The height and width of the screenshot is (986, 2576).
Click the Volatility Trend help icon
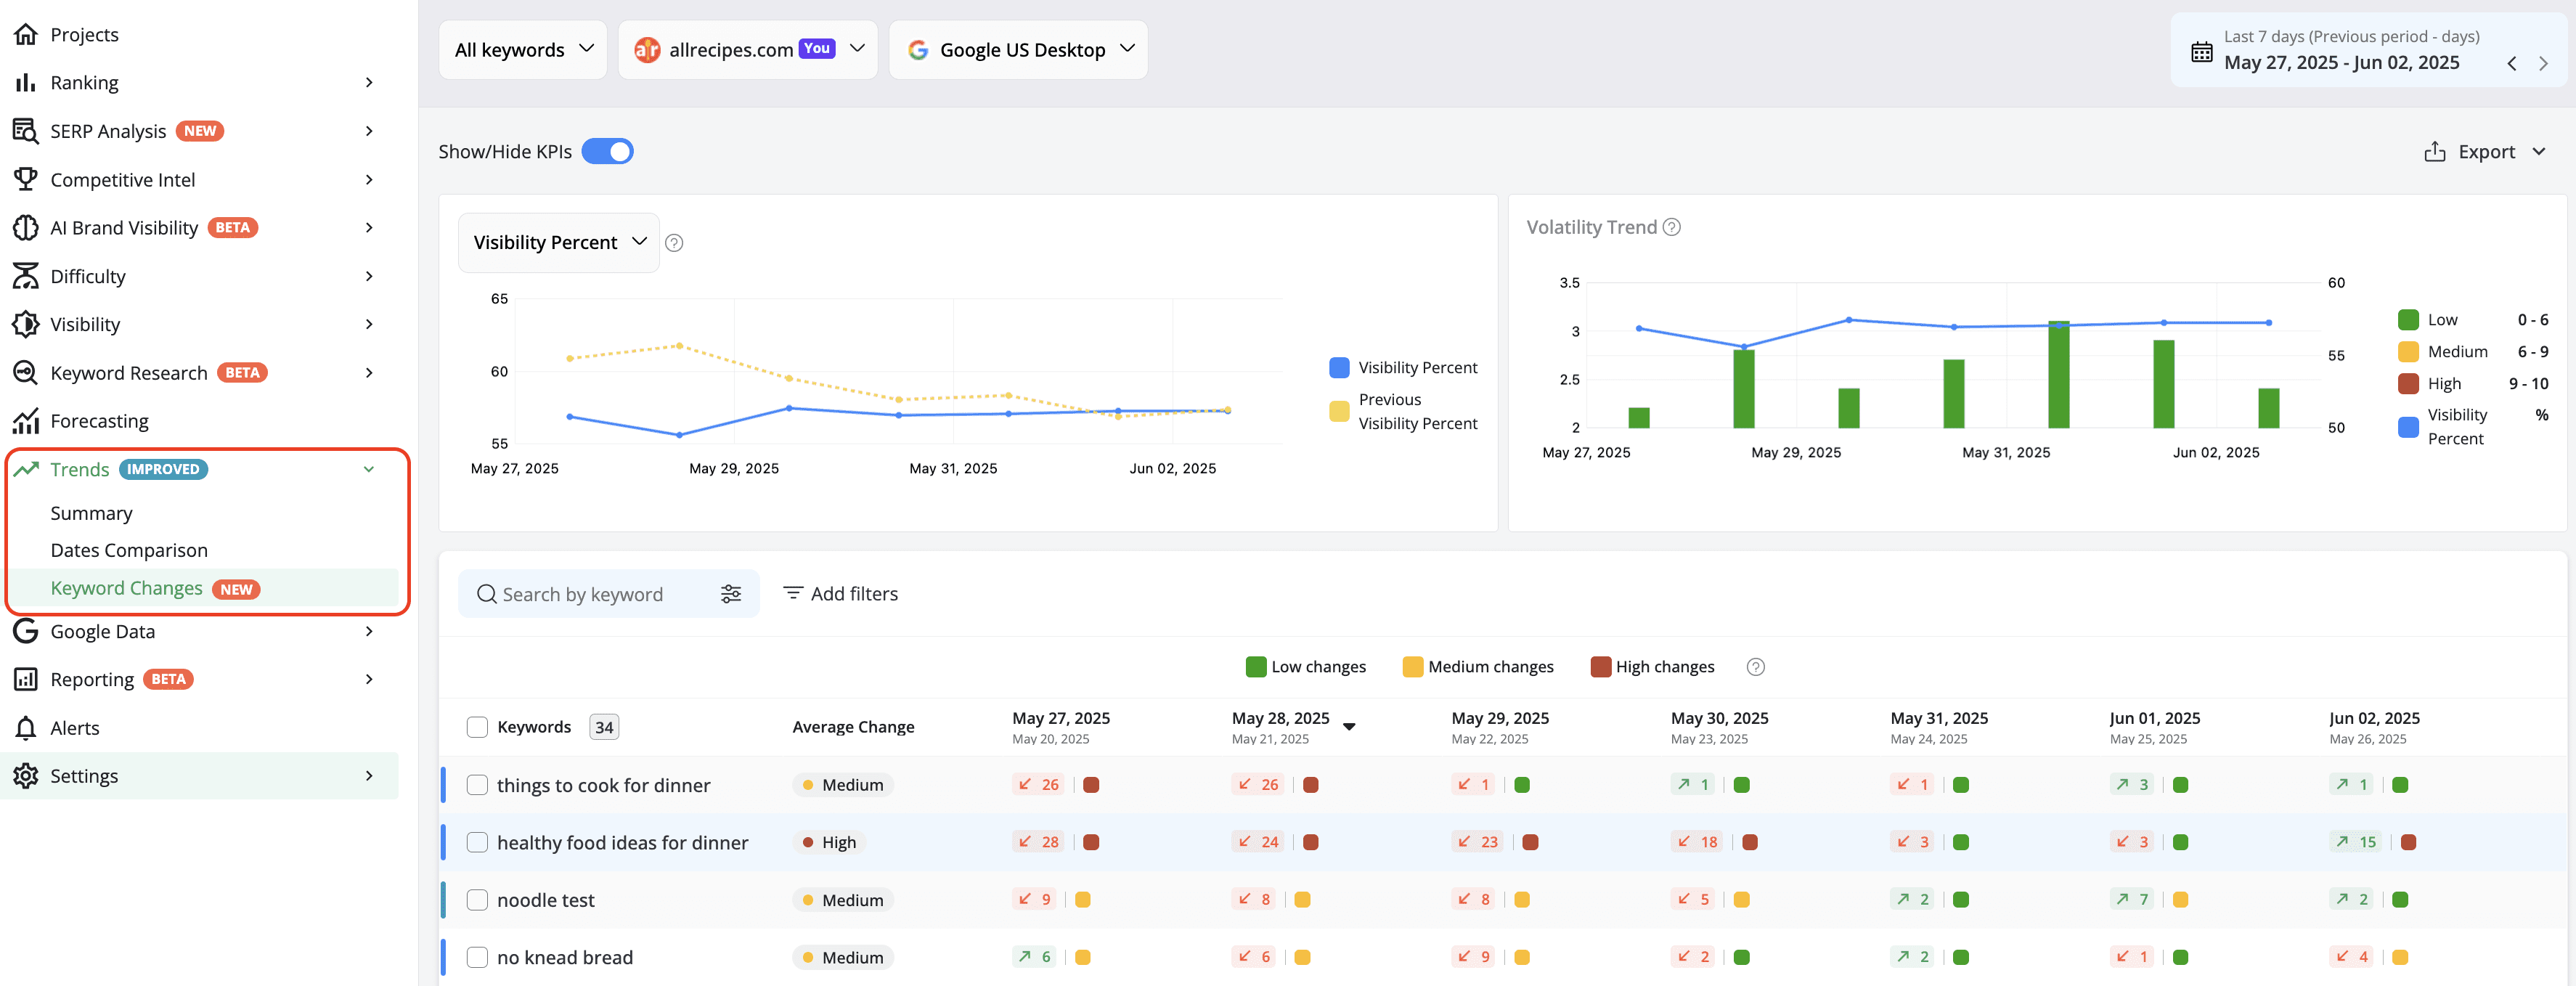pyautogui.click(x=1672, y=227)
